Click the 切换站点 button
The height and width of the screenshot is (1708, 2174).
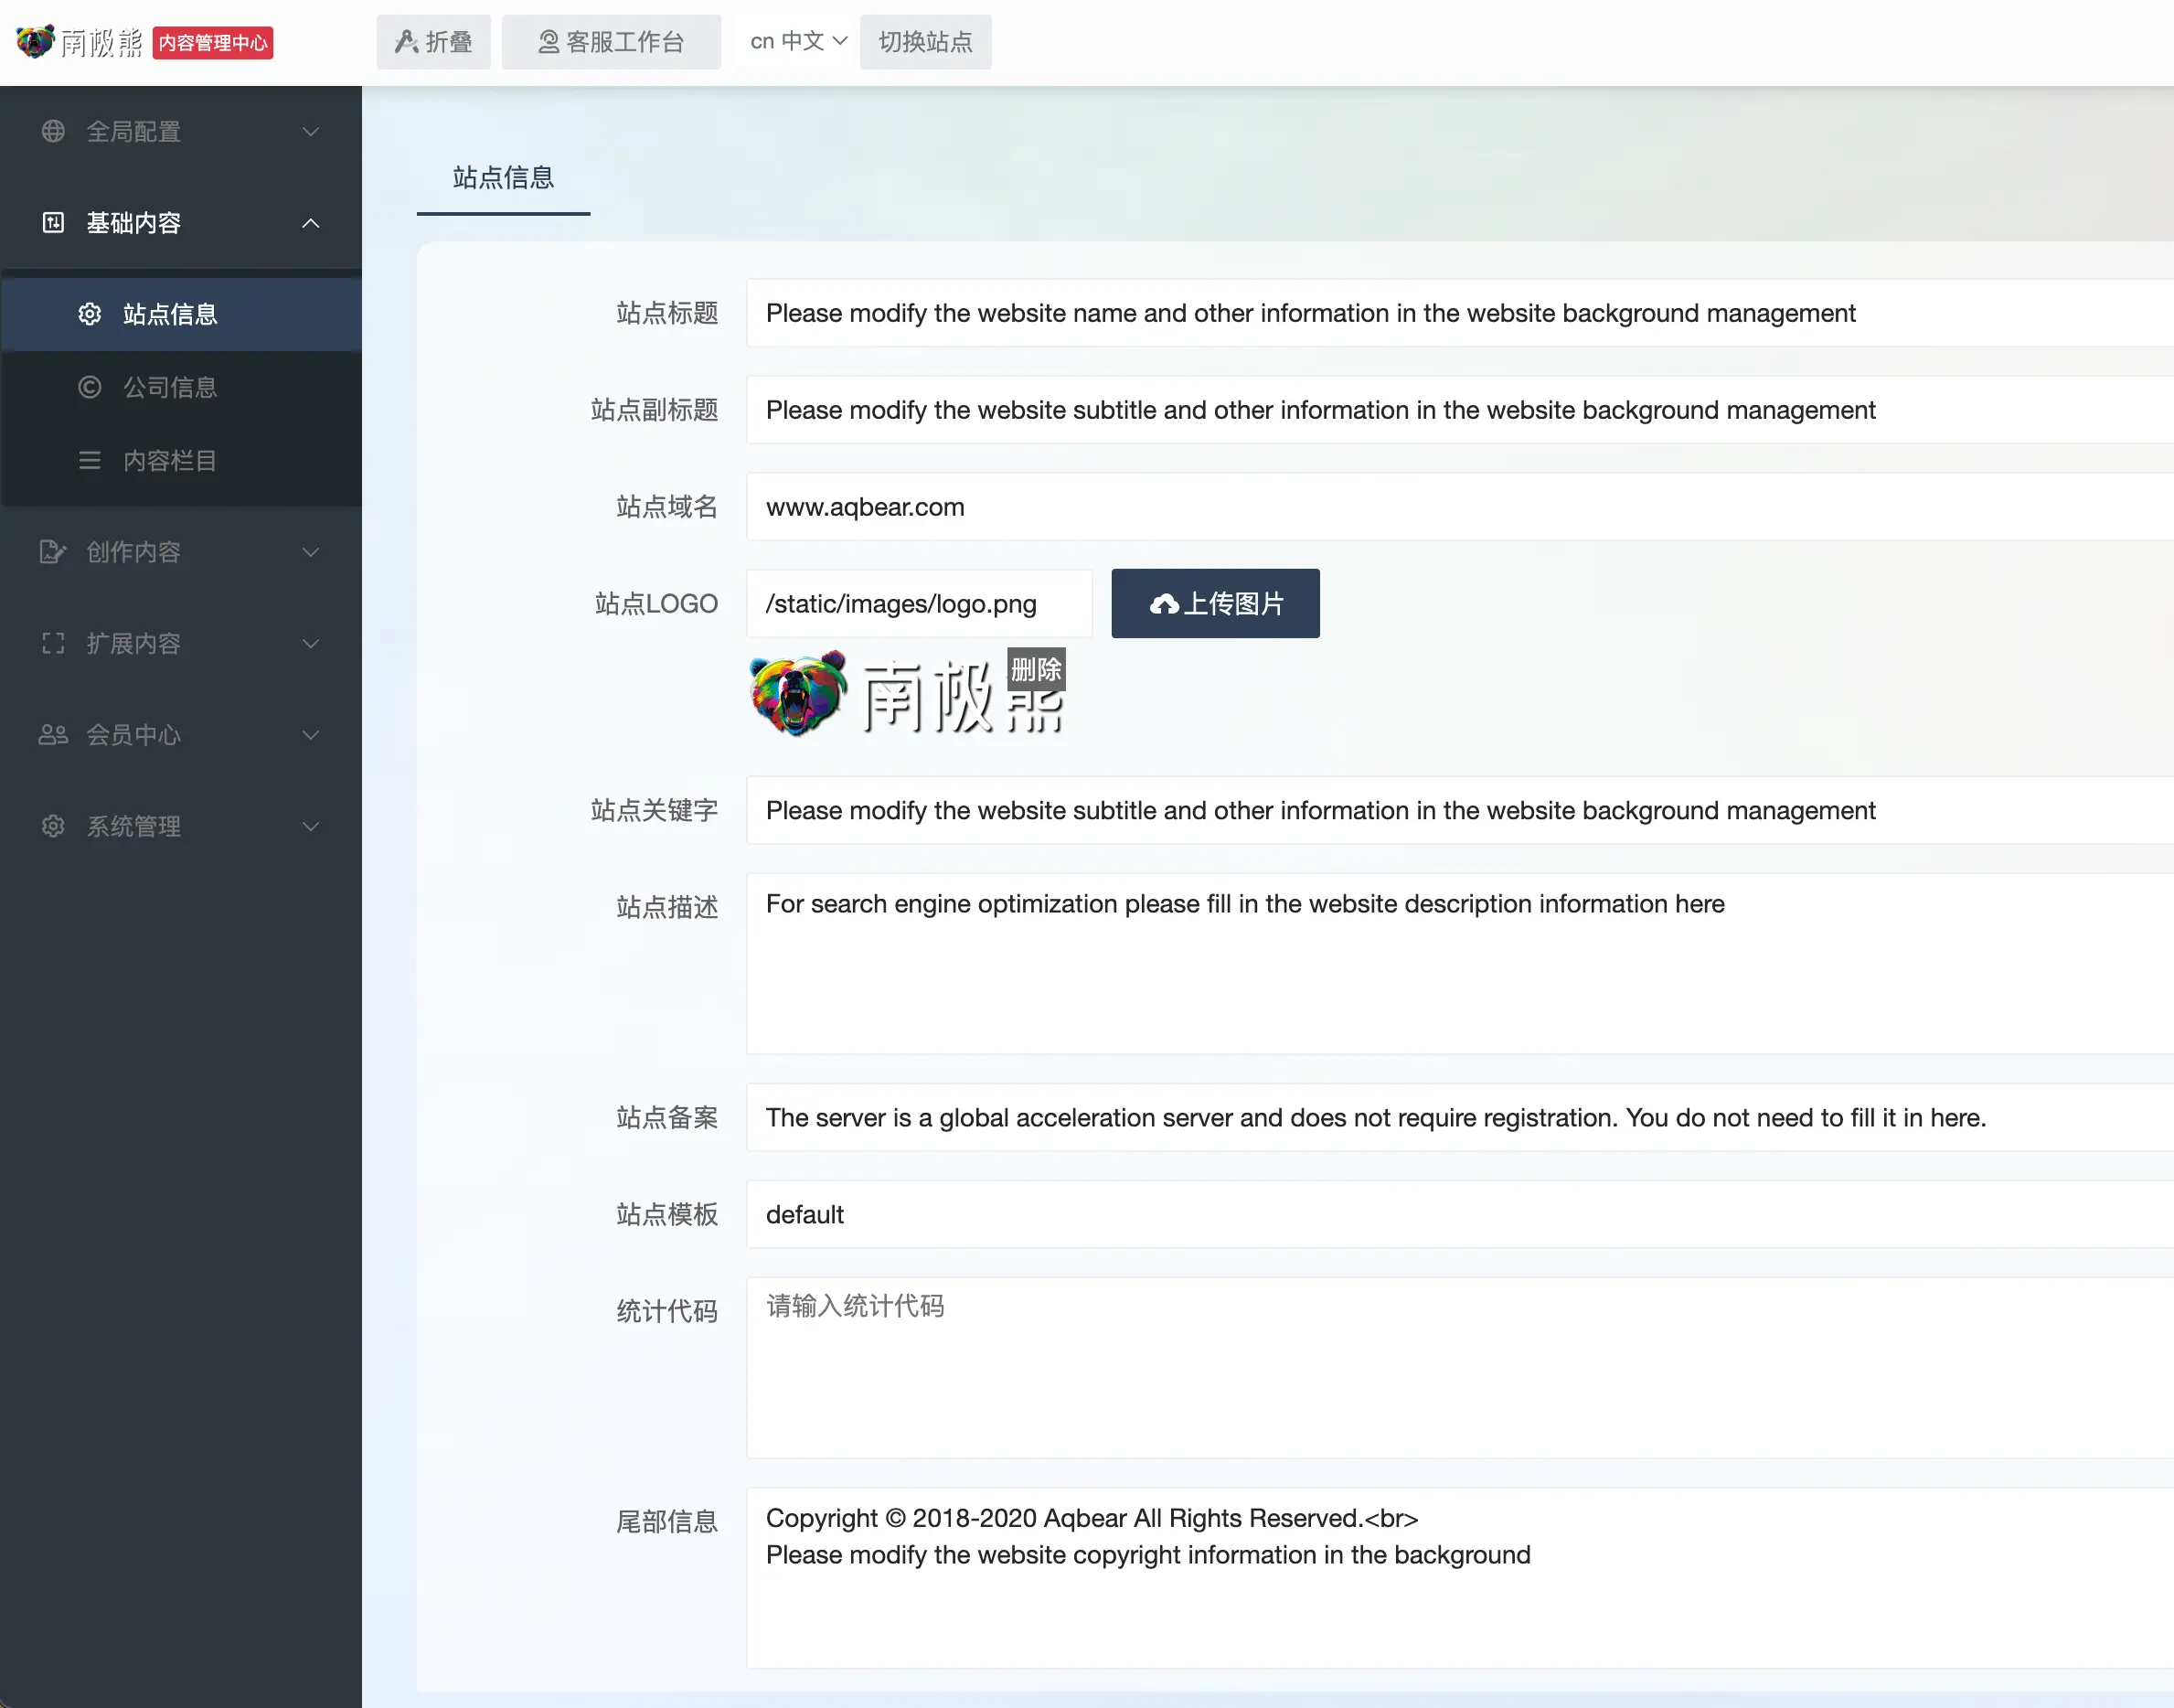point(925,42)
